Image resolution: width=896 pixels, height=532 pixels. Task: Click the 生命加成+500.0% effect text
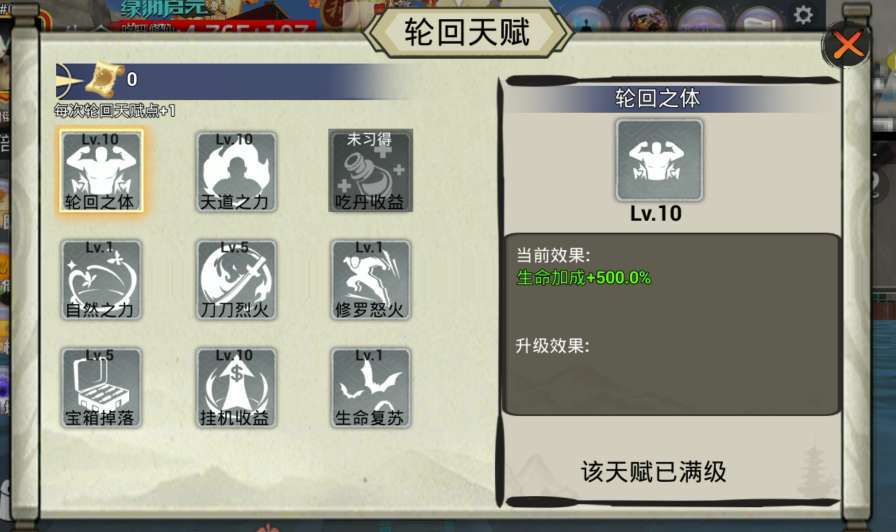point(583,278)
